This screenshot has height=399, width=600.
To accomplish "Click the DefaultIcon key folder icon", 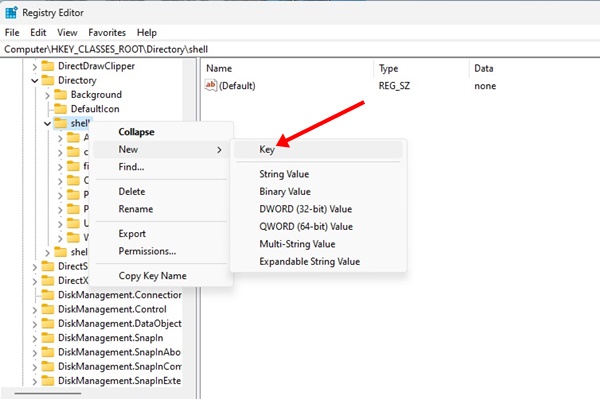I will tap(60, 109).
